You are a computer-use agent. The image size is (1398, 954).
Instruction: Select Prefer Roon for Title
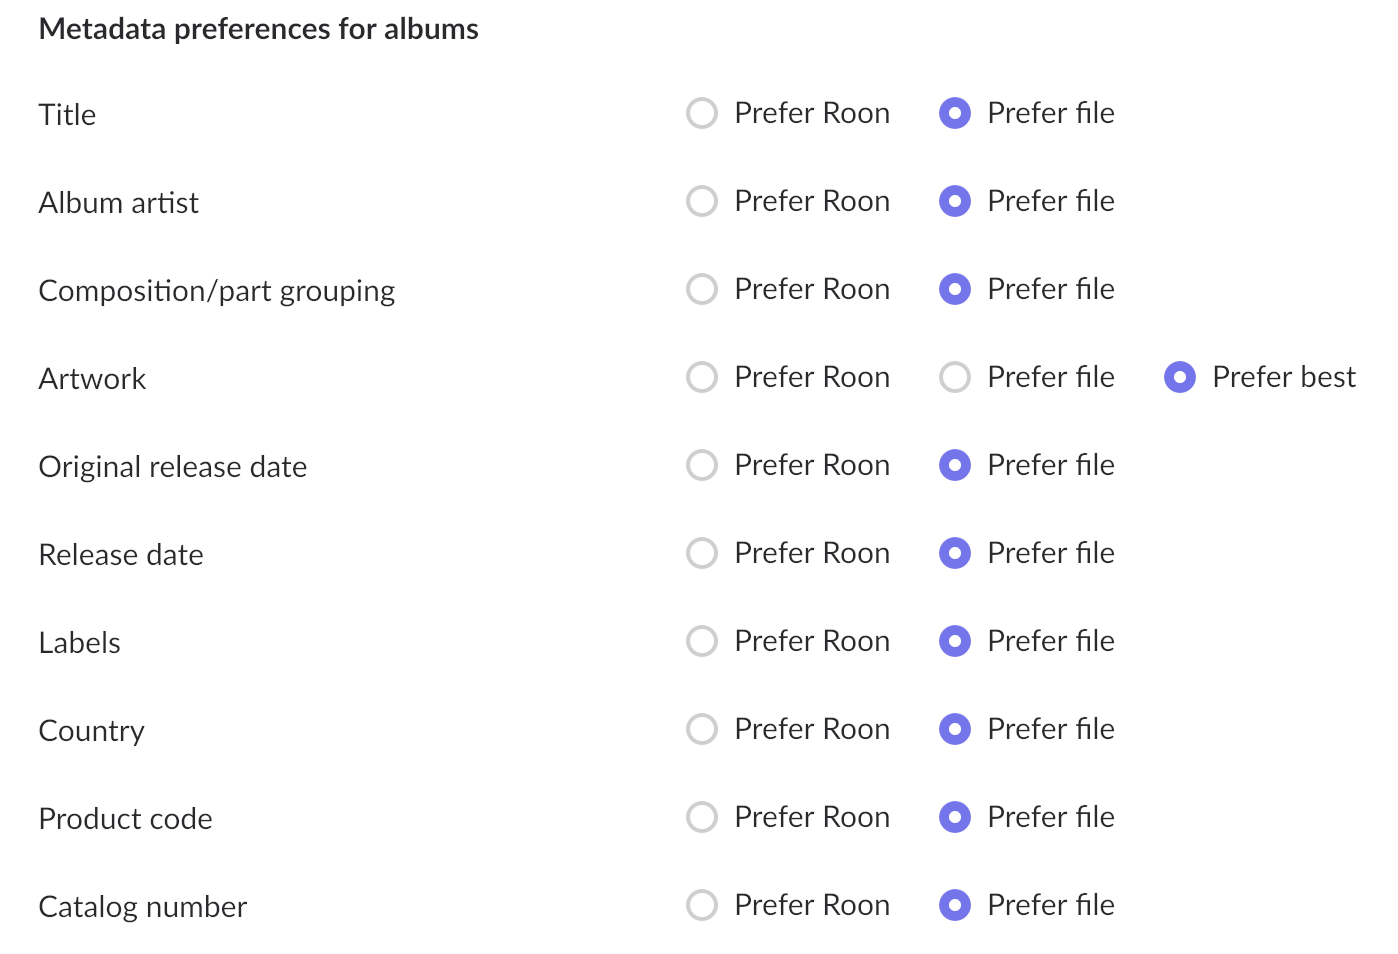(x=702, y=113)
